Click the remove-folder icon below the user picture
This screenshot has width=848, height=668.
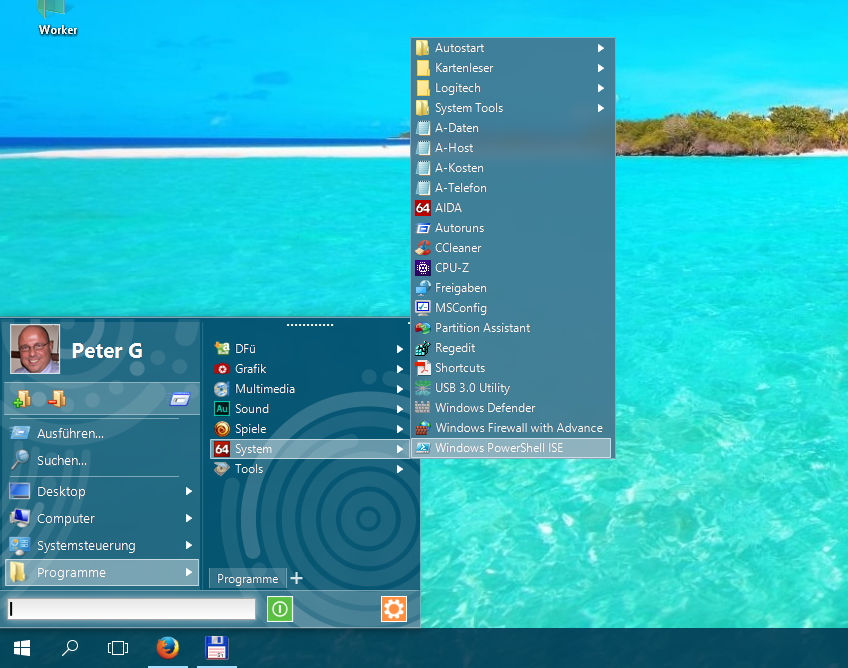pos(57,399)
